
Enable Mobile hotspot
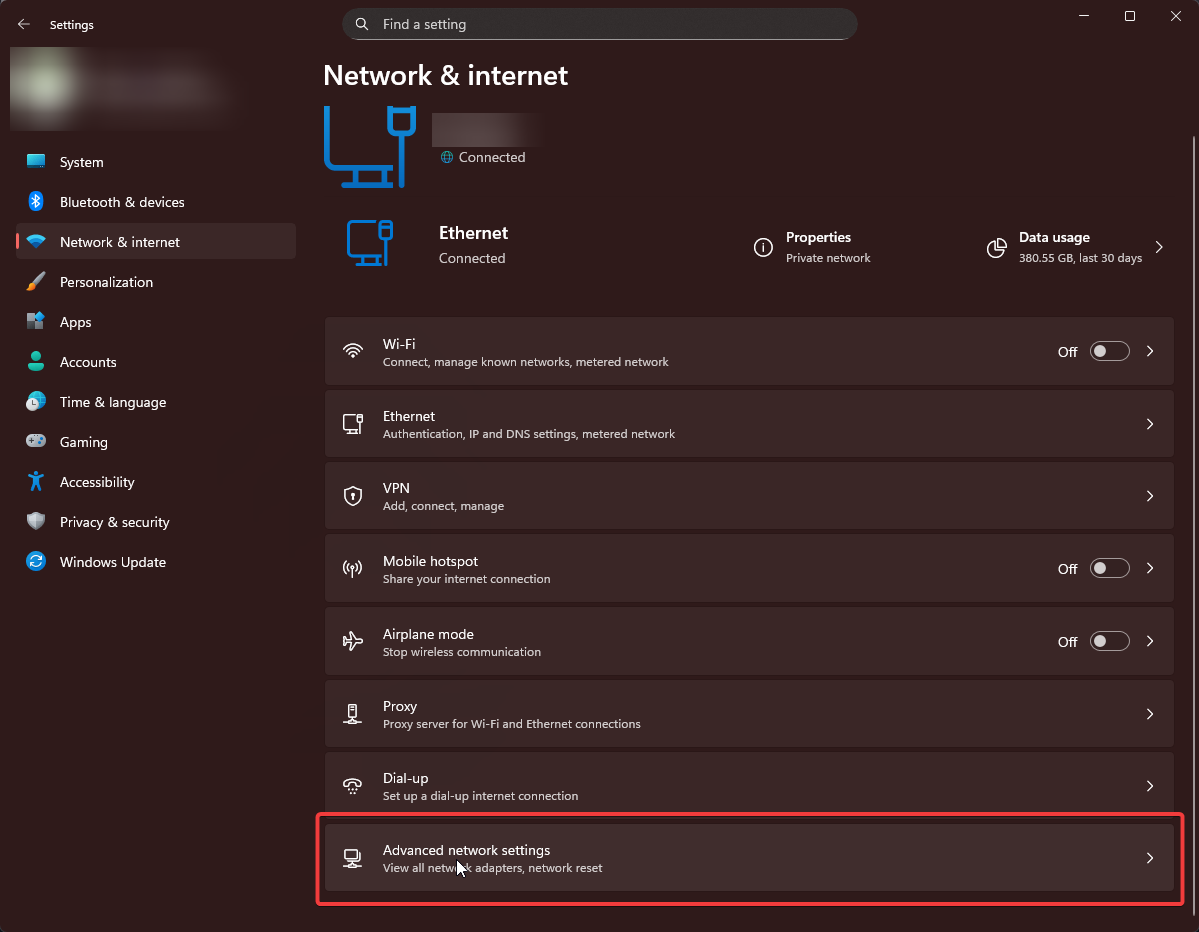1109,568
